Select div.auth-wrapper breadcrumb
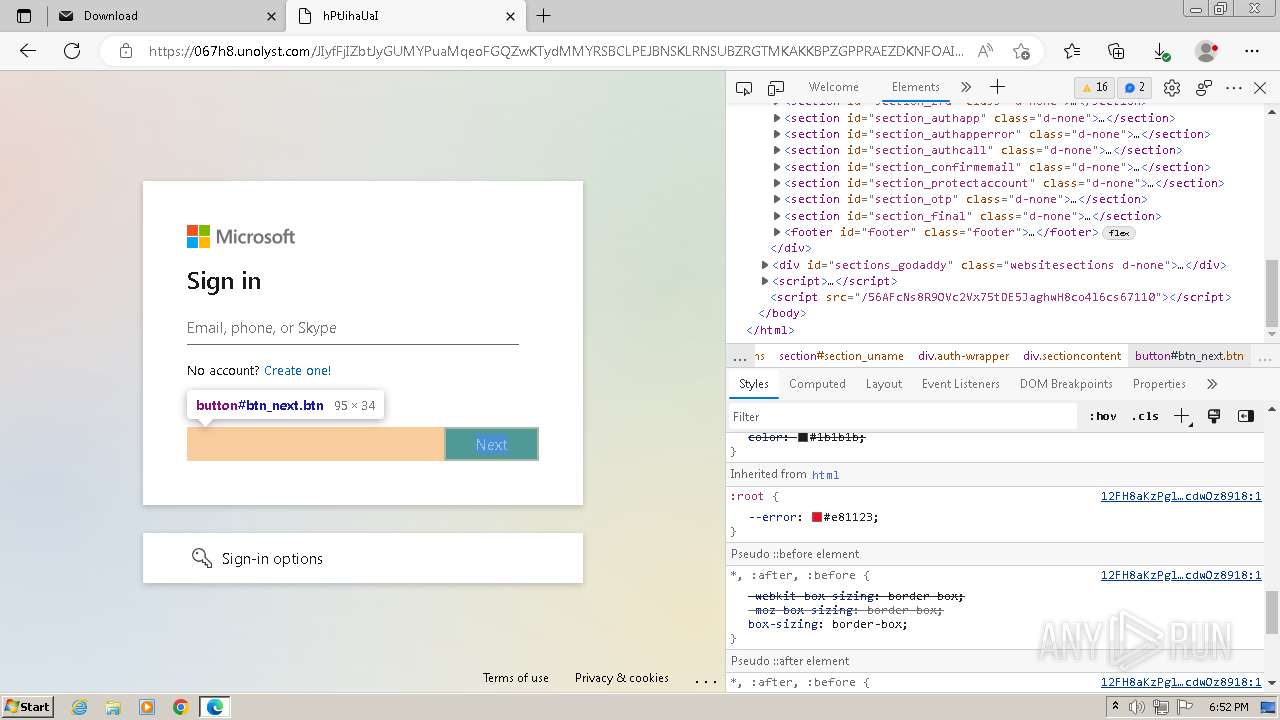The width and height of the screenshot is (1280, 720). click(x=964, y=356)
